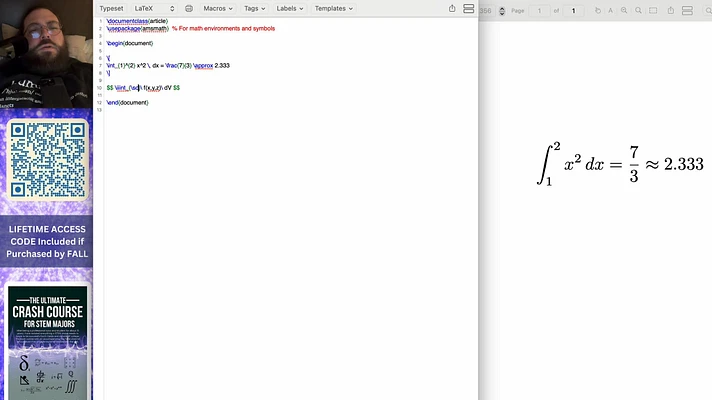
Task: Click the \begin{document} line
Action: tap(130, 43)
